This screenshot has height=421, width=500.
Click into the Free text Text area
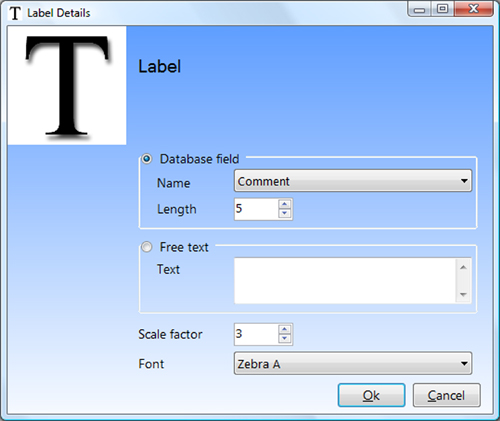click(345, 281)
